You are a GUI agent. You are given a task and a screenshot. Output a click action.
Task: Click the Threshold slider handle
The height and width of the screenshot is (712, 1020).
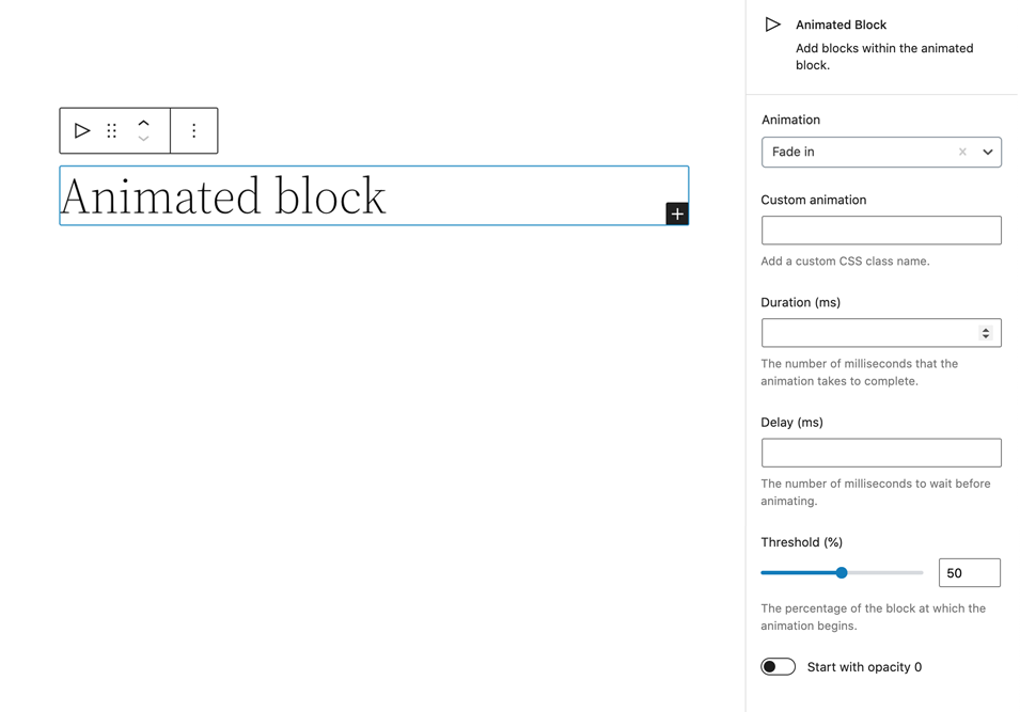(x=841, y=572)
